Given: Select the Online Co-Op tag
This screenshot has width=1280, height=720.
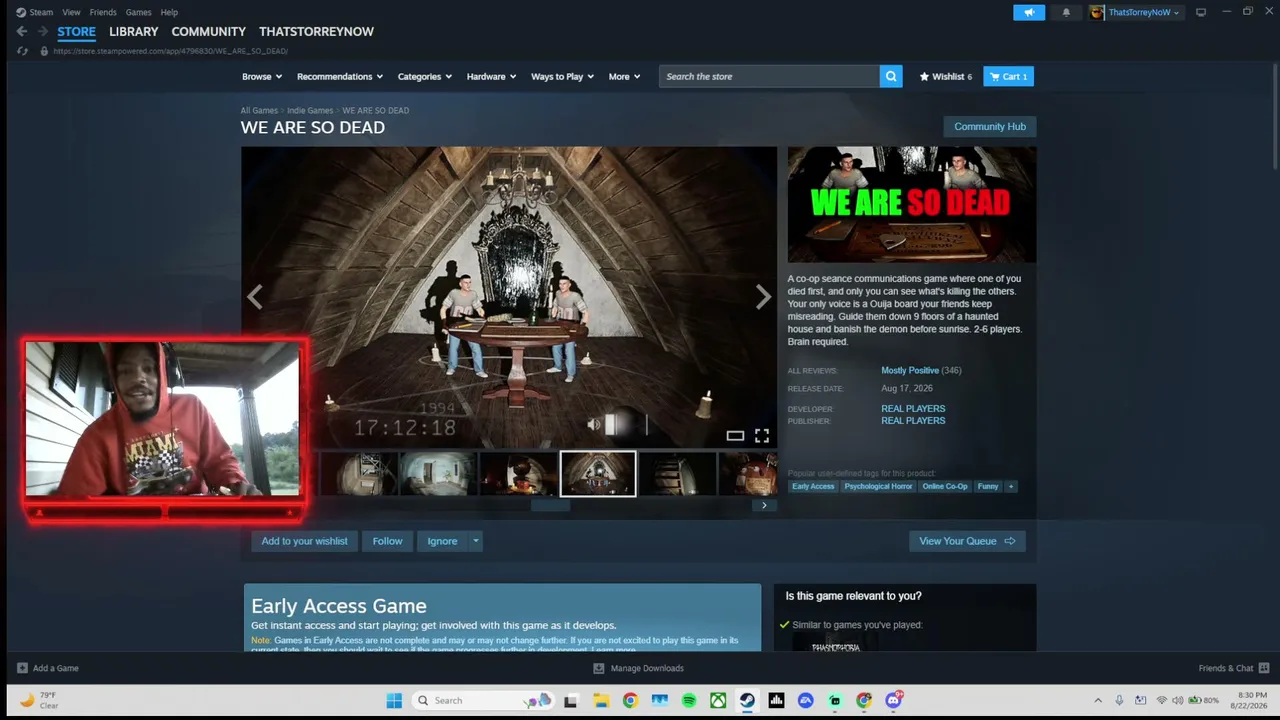Looking at the screenshot, I should coord(945,486).
